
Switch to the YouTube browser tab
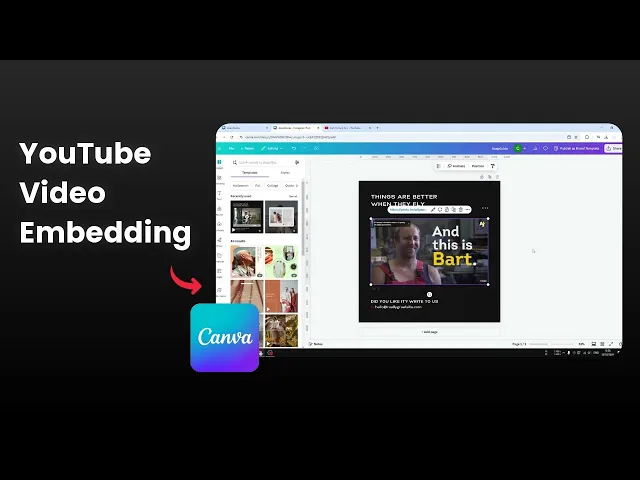(x=345, y=128)
